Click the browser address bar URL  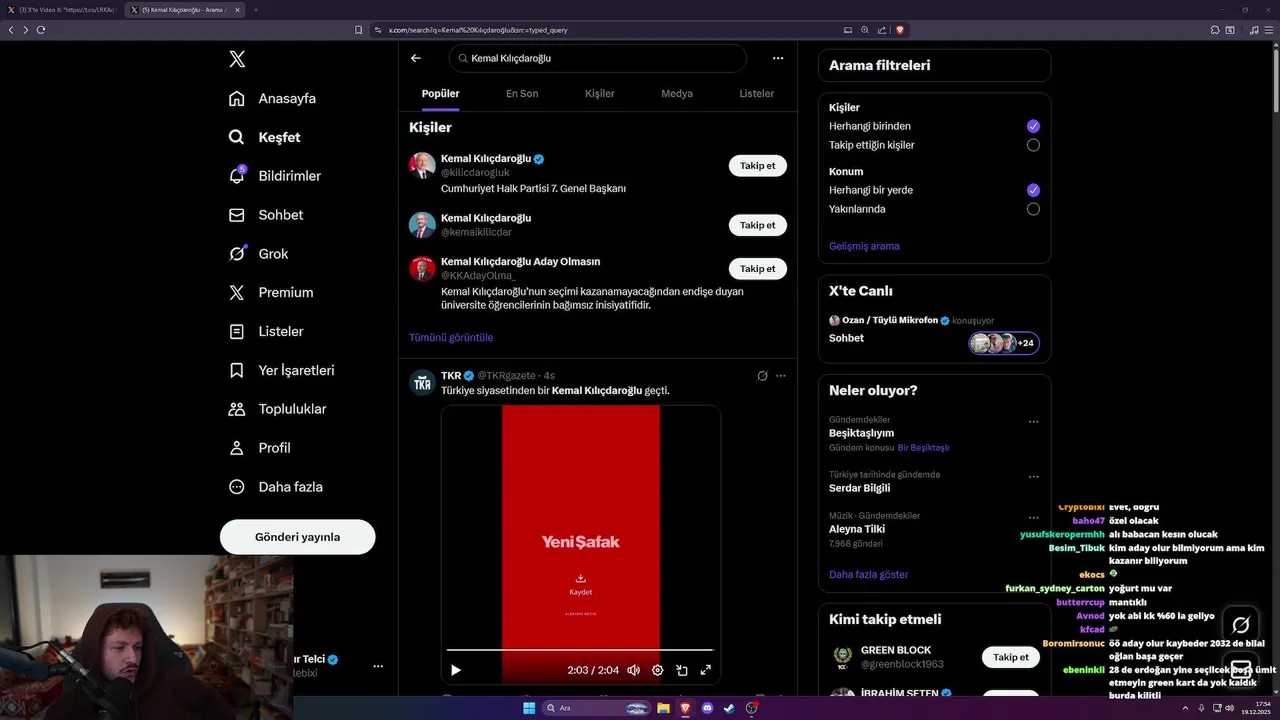coord(478,30)
